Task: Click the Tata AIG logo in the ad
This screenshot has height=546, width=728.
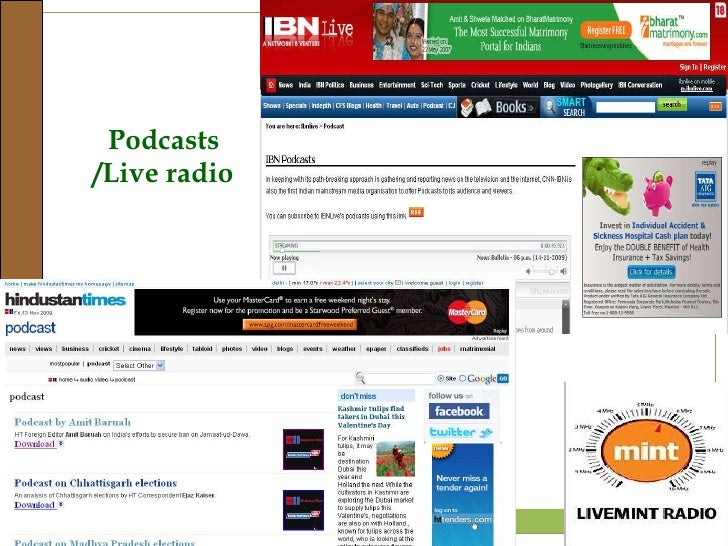Action: (705, 188)
